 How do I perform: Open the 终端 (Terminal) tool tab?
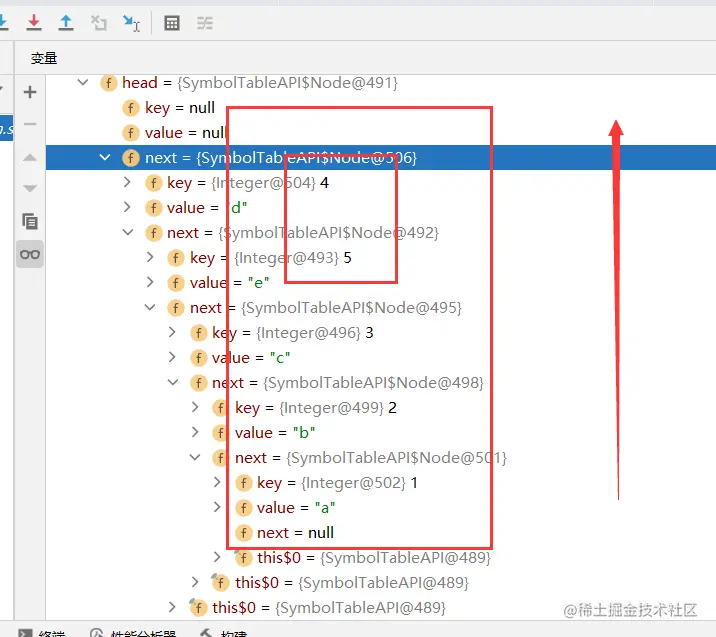tap(42, 633)
